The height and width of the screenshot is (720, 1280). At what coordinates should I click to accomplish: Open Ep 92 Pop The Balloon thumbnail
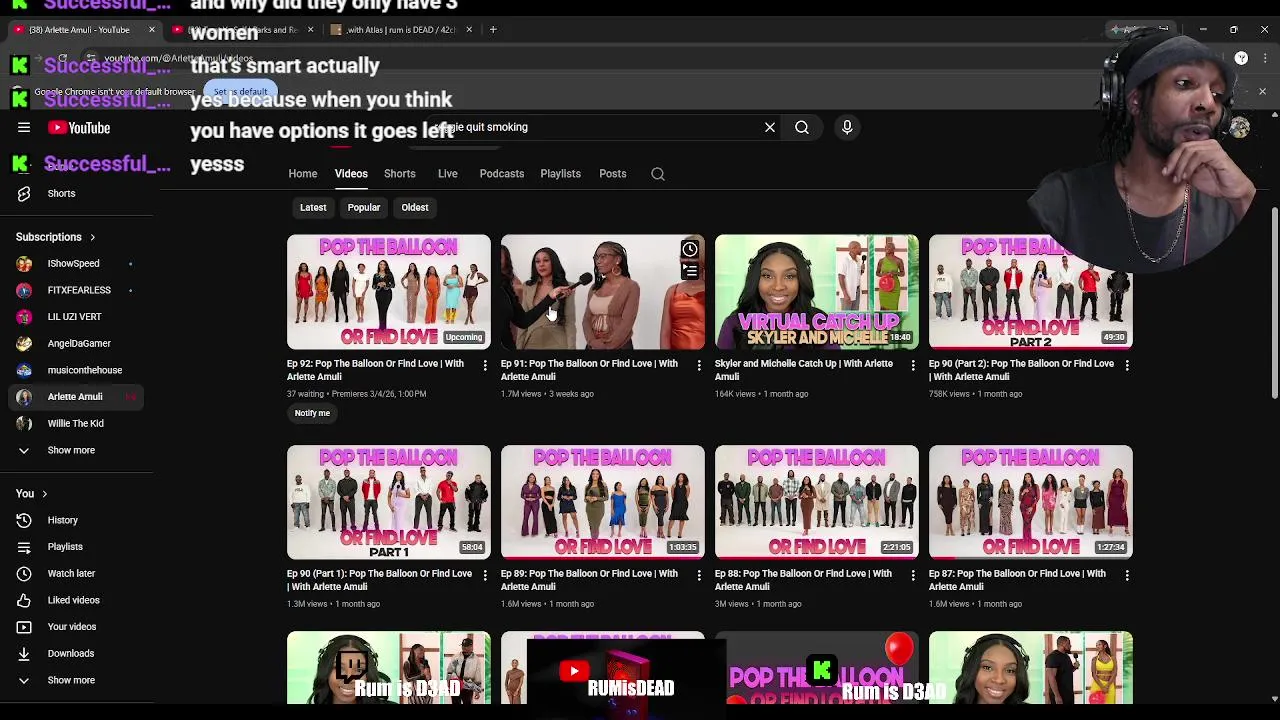point(389,292)
